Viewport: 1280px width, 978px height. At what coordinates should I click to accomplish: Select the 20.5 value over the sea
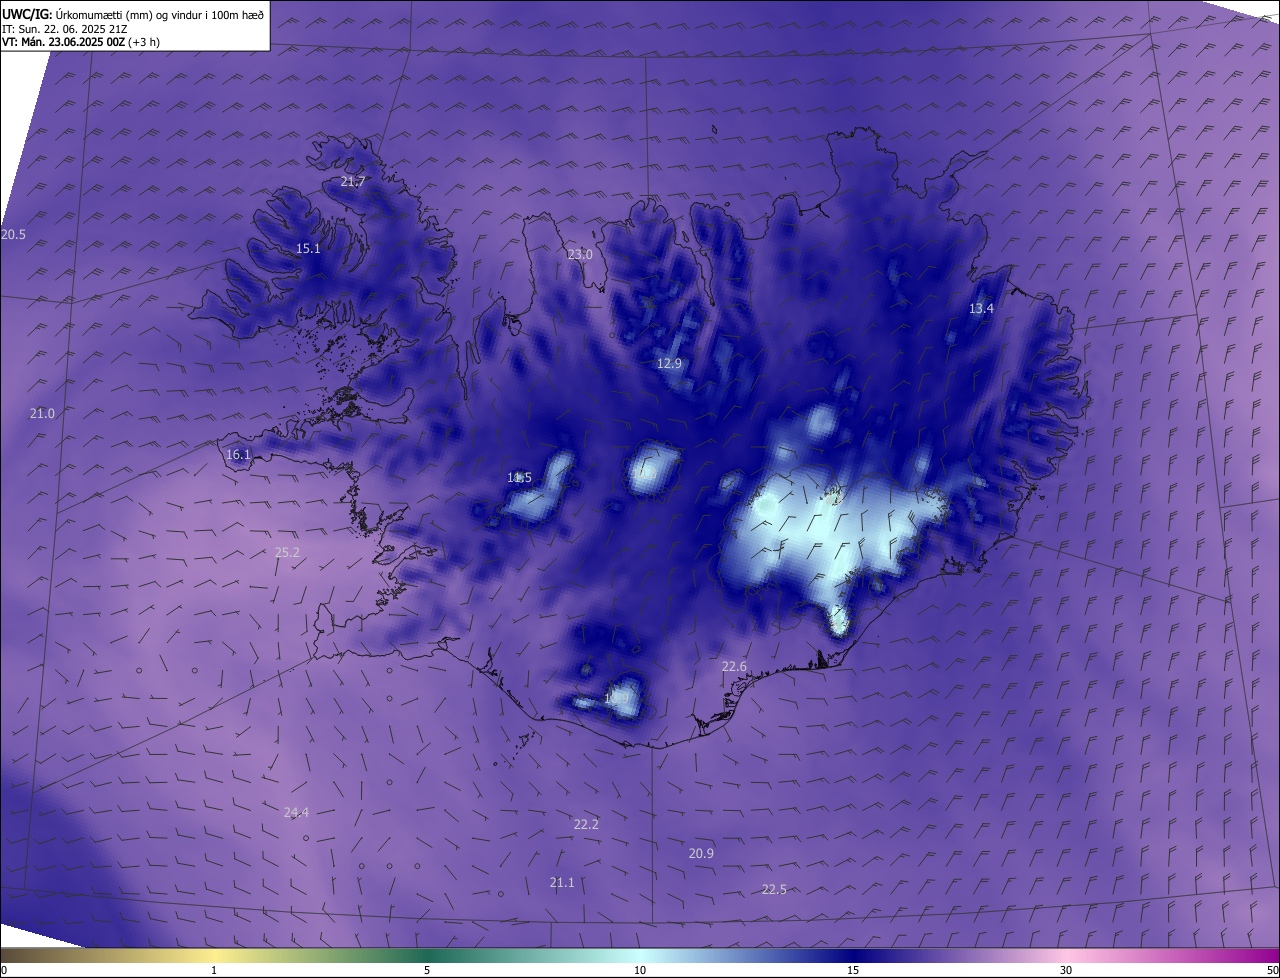[14, 234]
